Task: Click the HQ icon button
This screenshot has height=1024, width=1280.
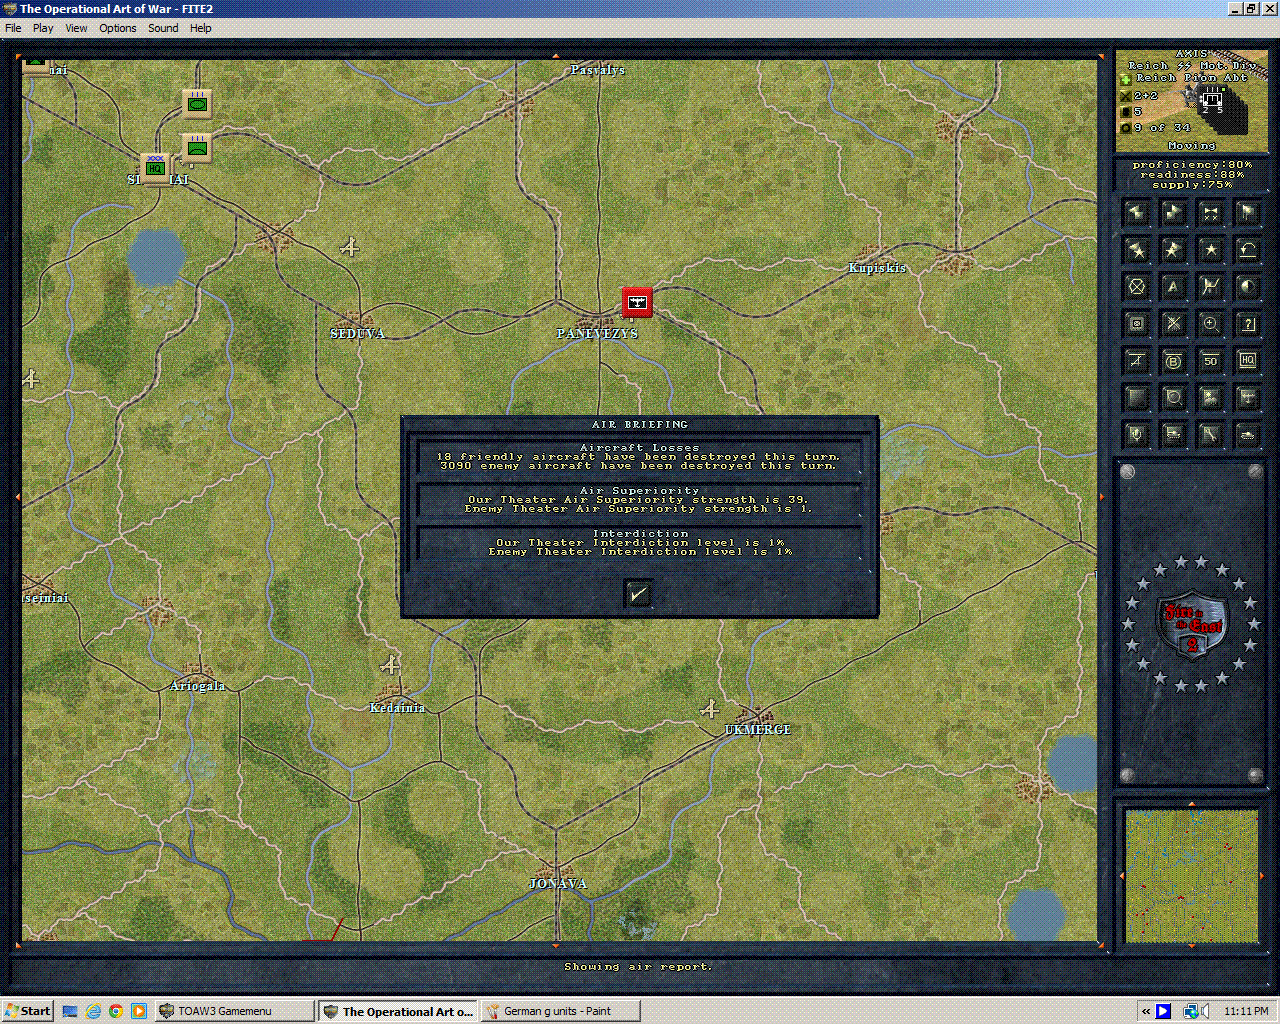Action: pyautogui.click(x=1247, y=361)
